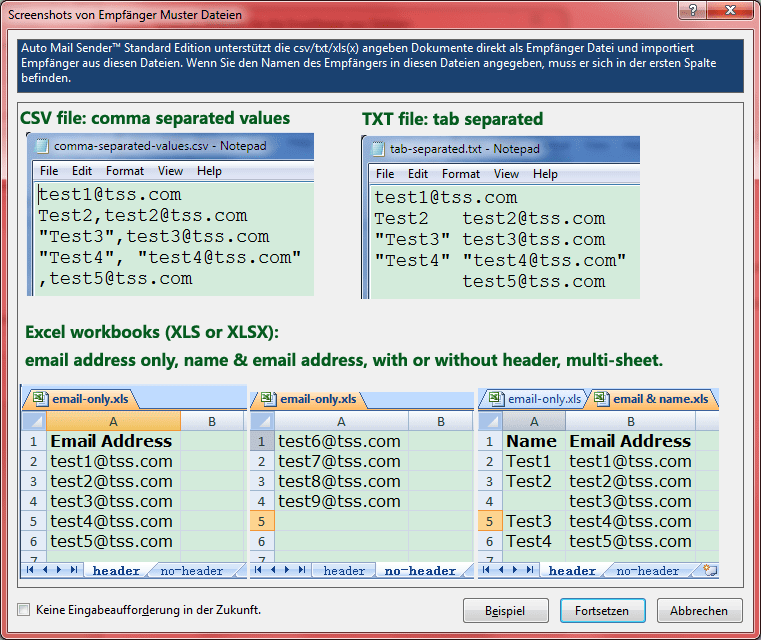Image resolution: width=761 pixels, height=640 pixels.
Task: Click TXT file: tab separated heading
Action: pos(452,119)
